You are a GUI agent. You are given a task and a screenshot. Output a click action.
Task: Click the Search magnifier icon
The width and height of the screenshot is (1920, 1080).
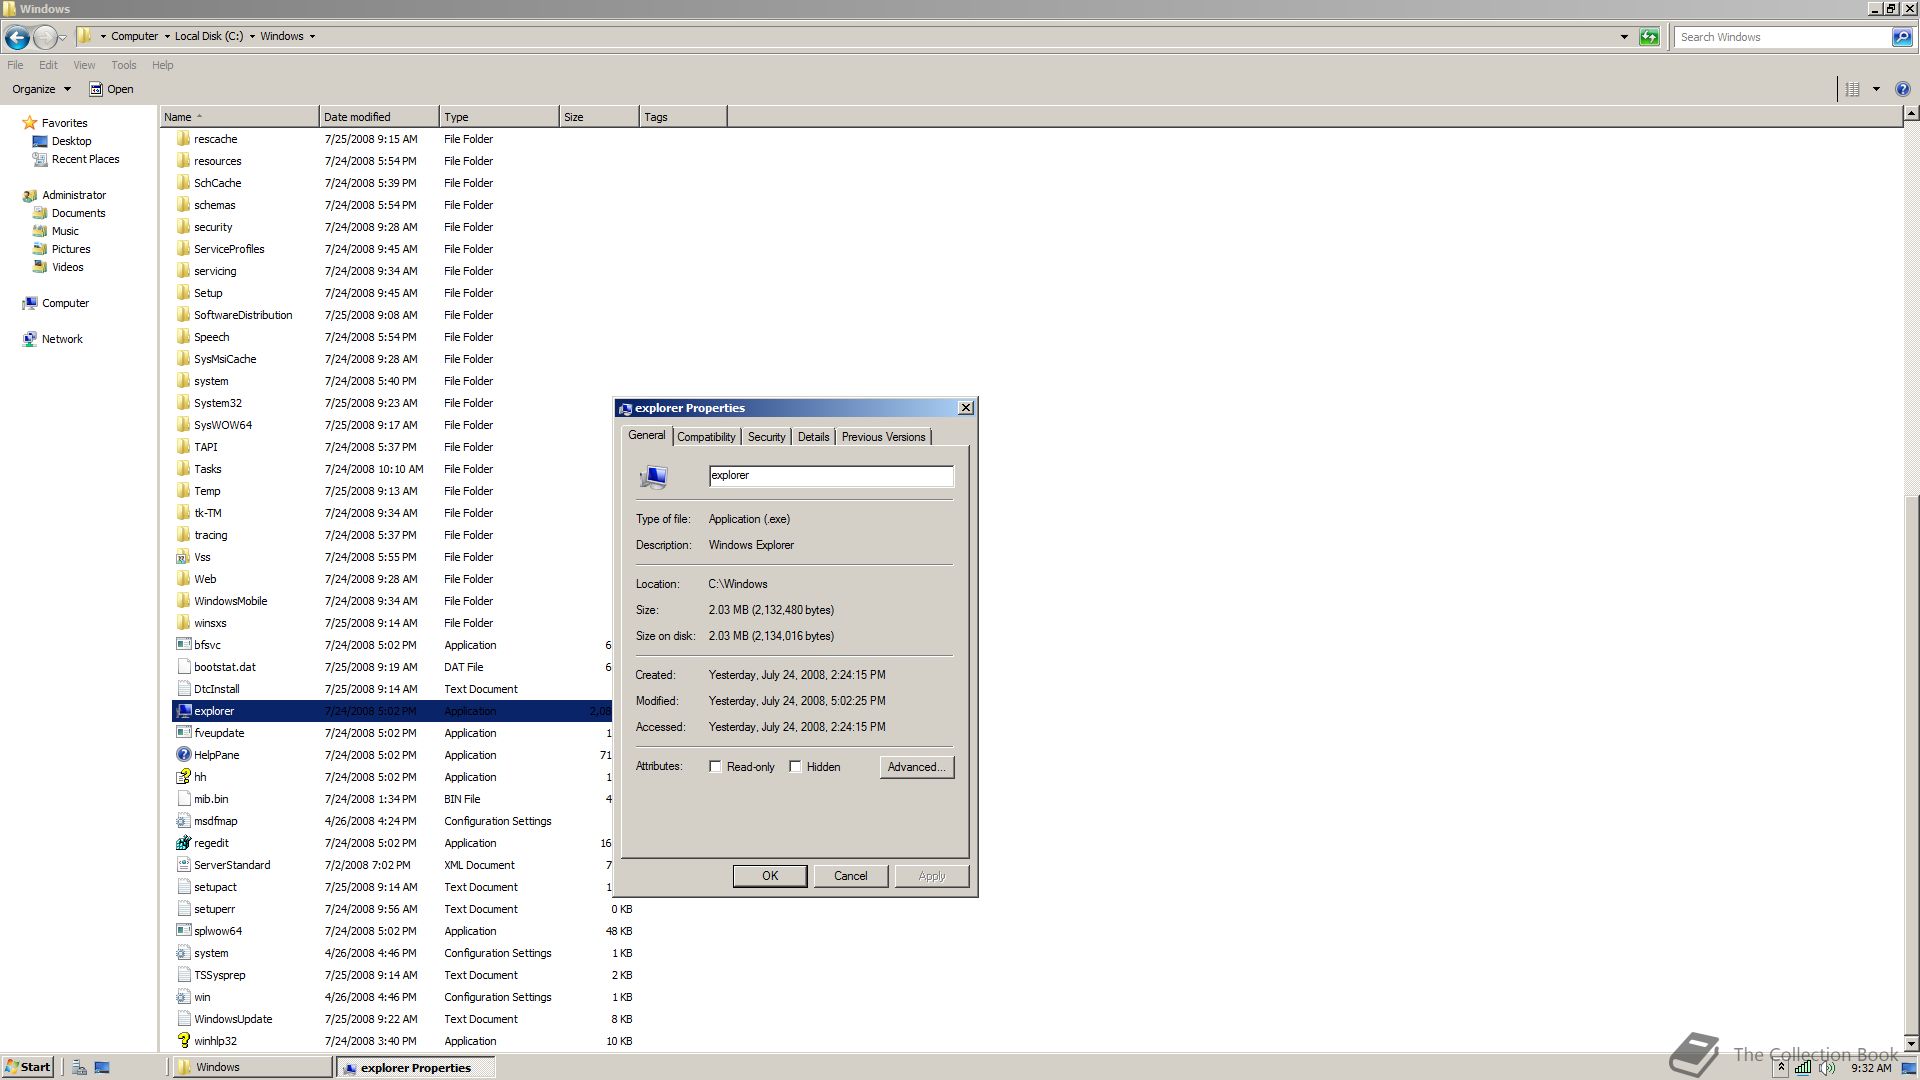[x=1901, y=37]
